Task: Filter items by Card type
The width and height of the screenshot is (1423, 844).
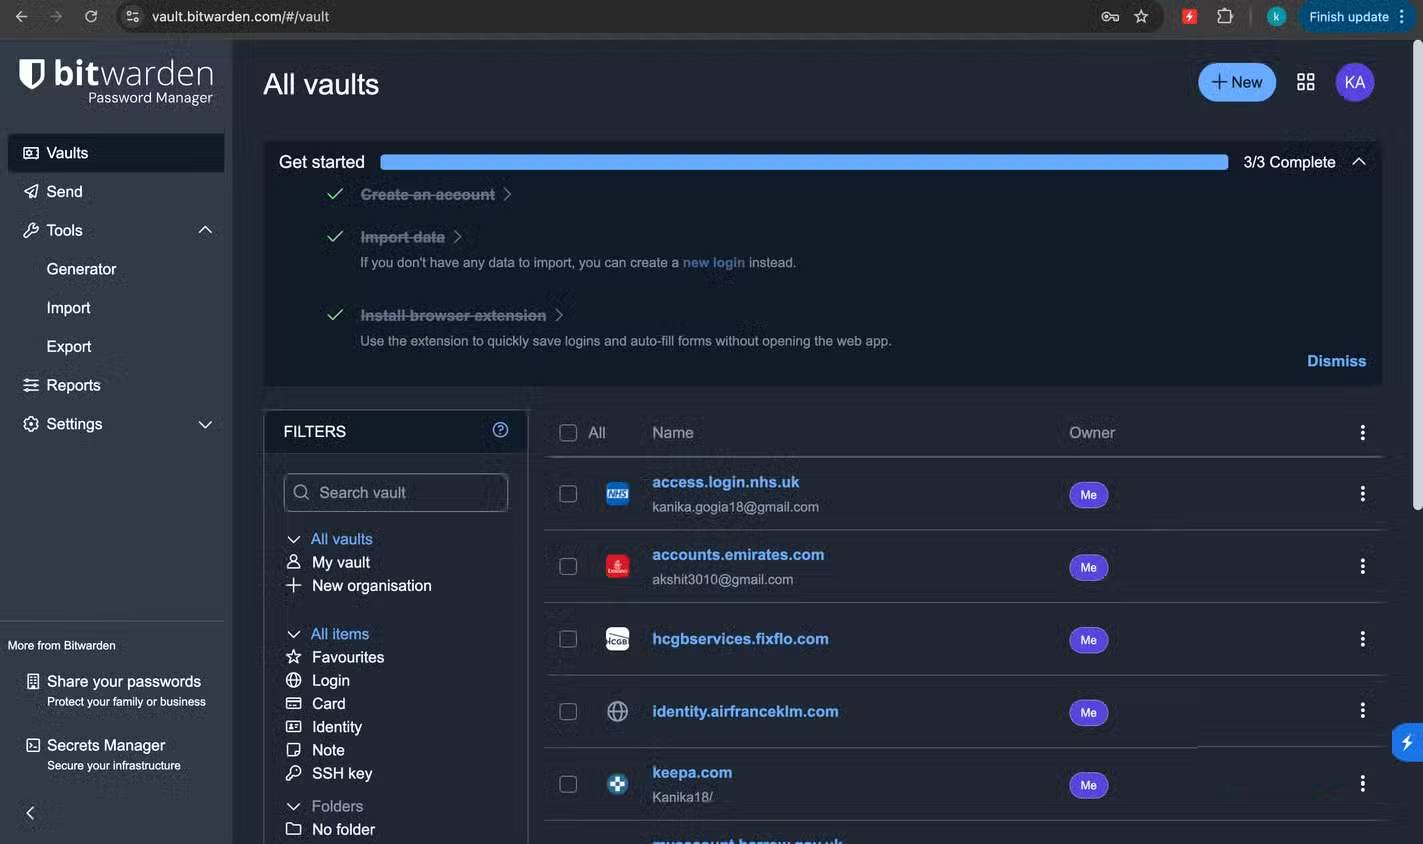Action: click(328, 703)
